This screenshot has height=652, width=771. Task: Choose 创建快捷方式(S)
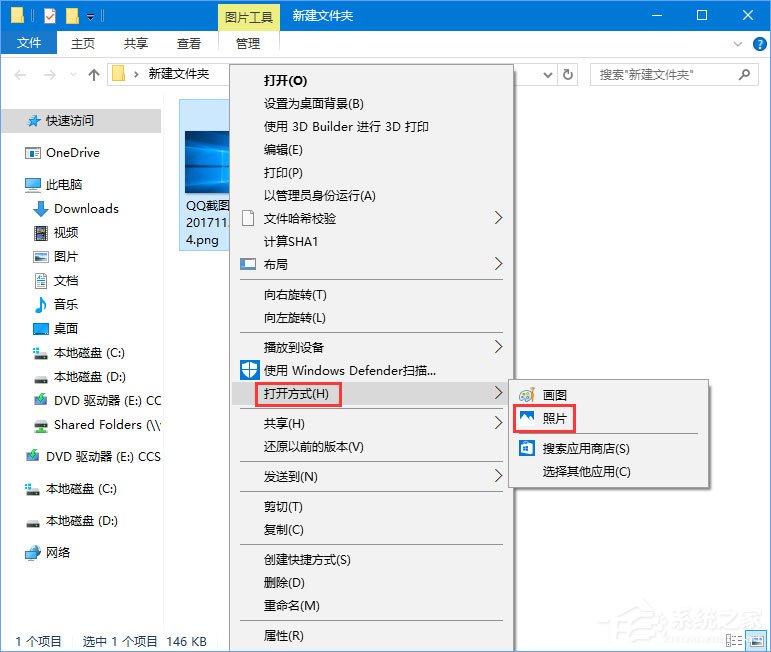(307, 560)
